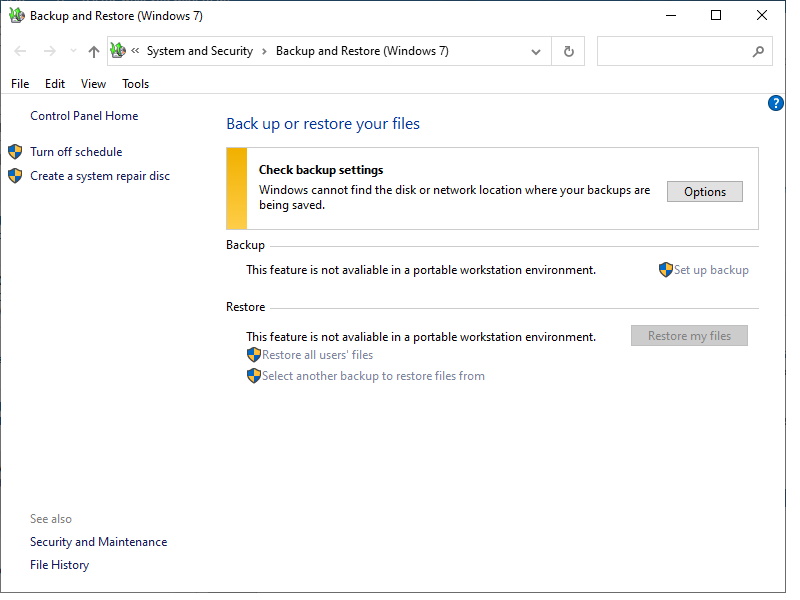The image size is (800, 600).
Task: Open Help via the blue question mark icon
Action: pos(776,104)
